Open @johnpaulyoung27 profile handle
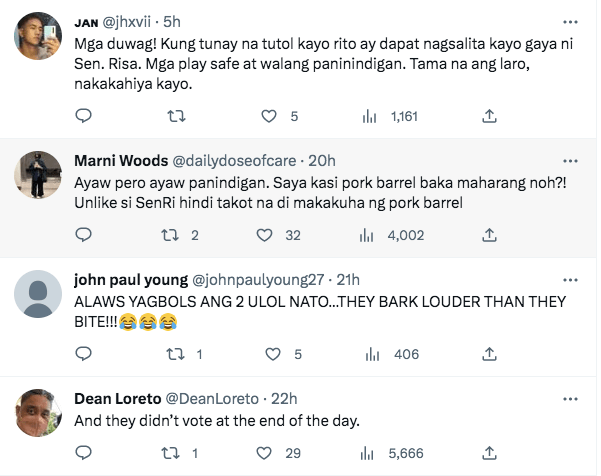The height and width of the screenshot is (476, 601). tap(259, 279)
